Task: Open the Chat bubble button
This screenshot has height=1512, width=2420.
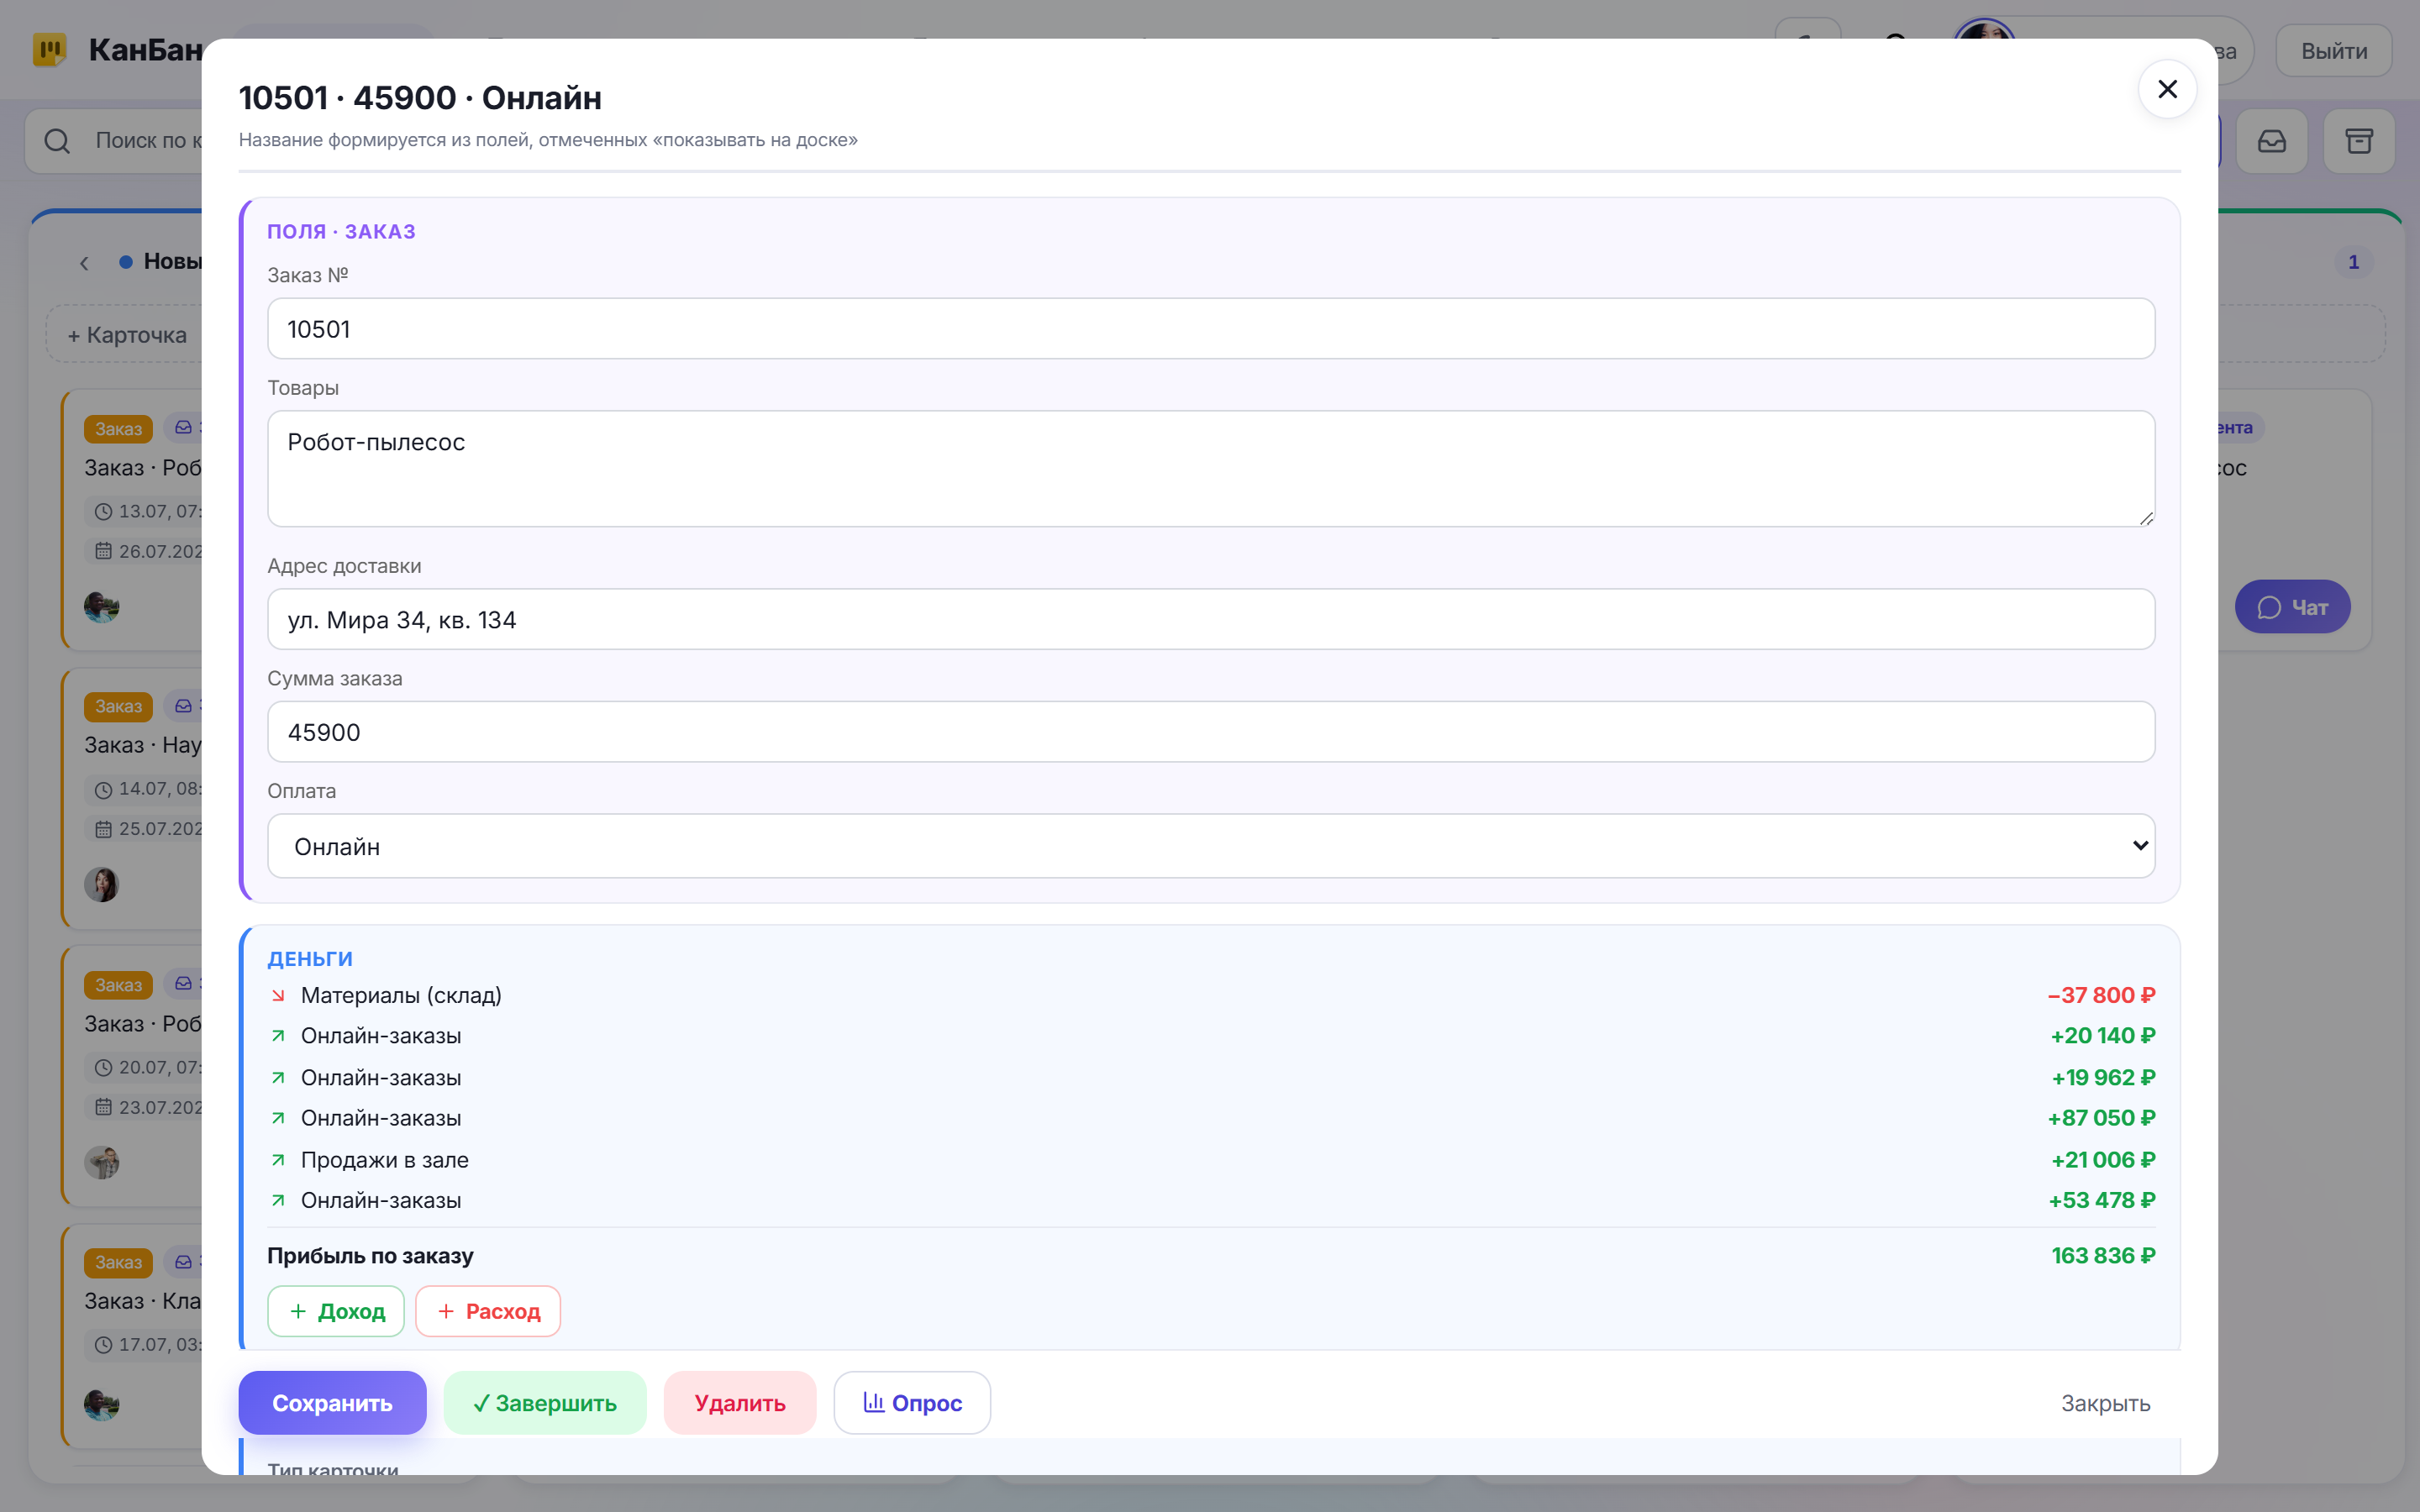Action: tap(2292, 607)
